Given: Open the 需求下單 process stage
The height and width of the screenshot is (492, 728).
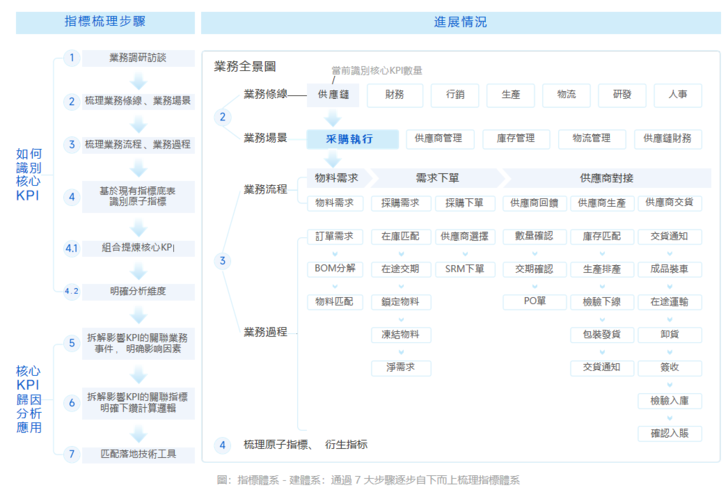Looking at the screenshot, I should click(x=436, y=178).
